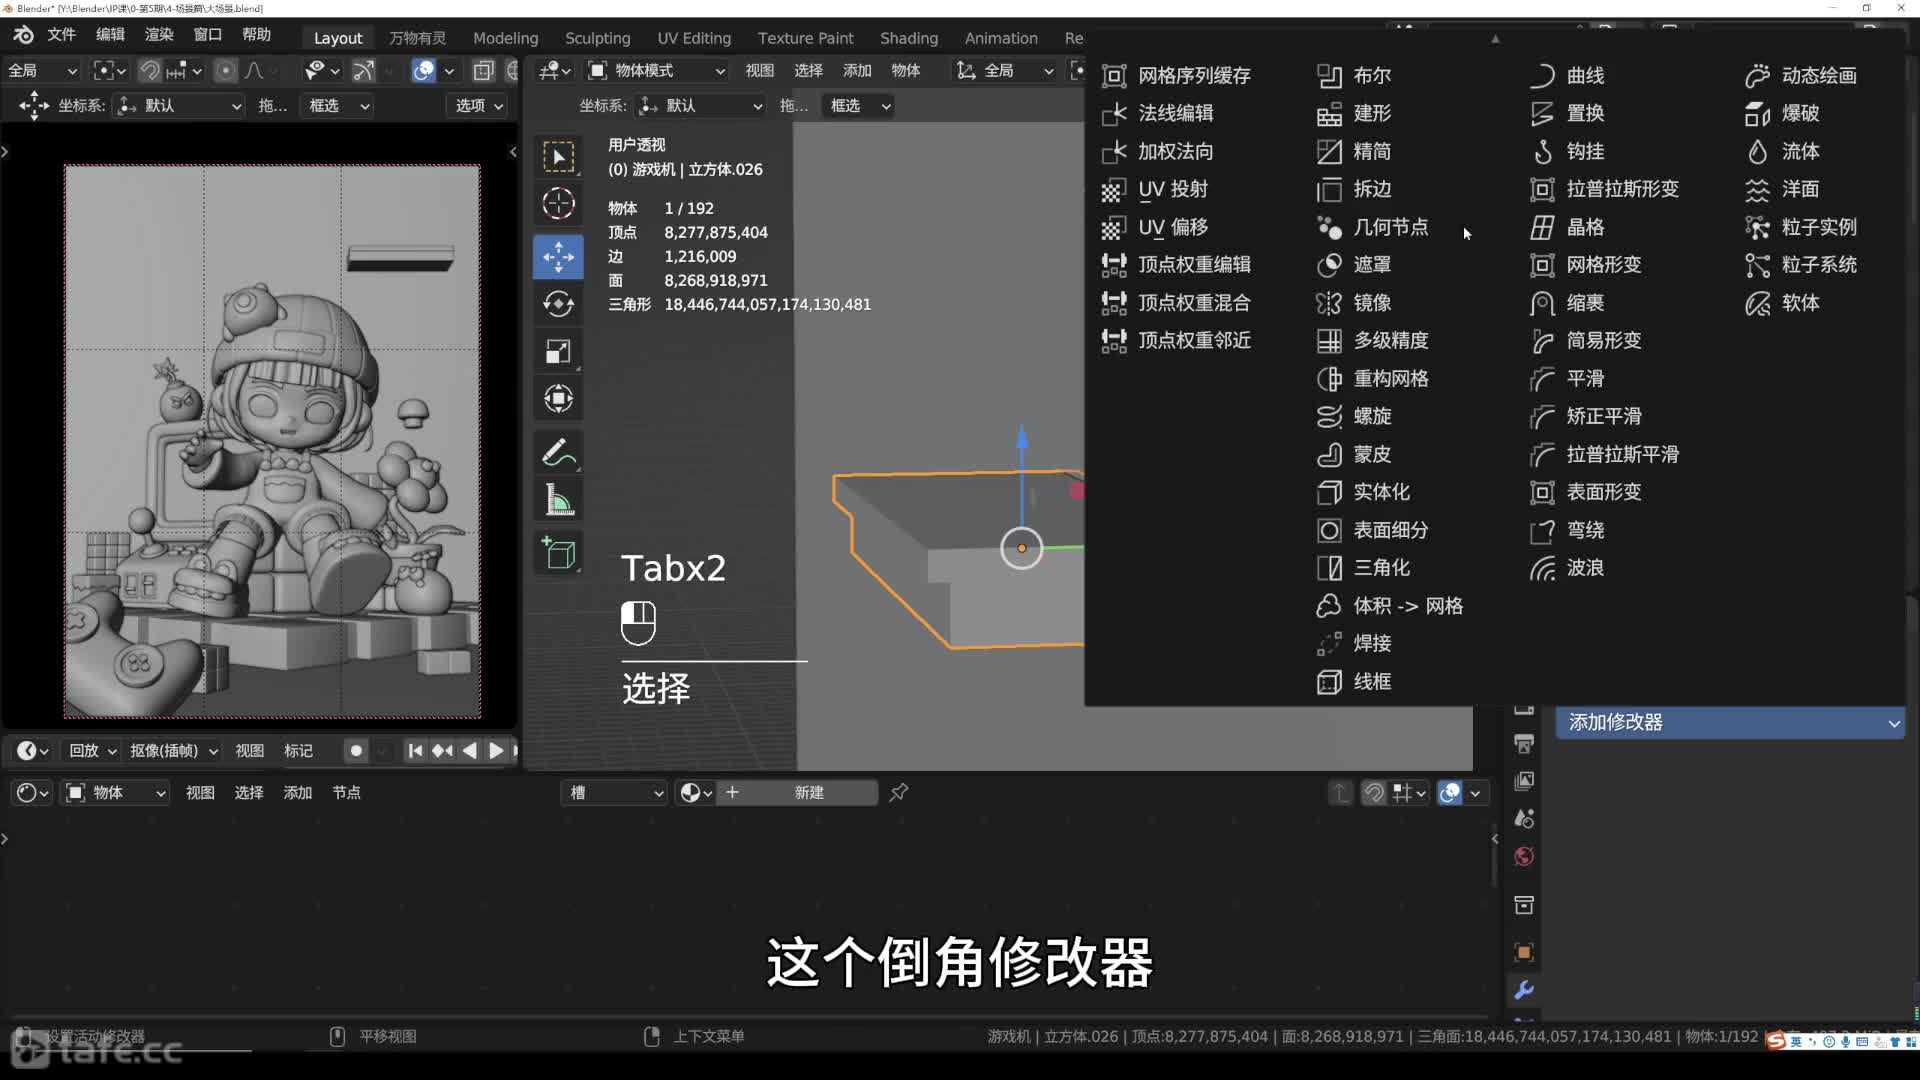Jump to first frame in playback controls
This screenshot has width=1920, height=1080.
(x=415, y=751)
